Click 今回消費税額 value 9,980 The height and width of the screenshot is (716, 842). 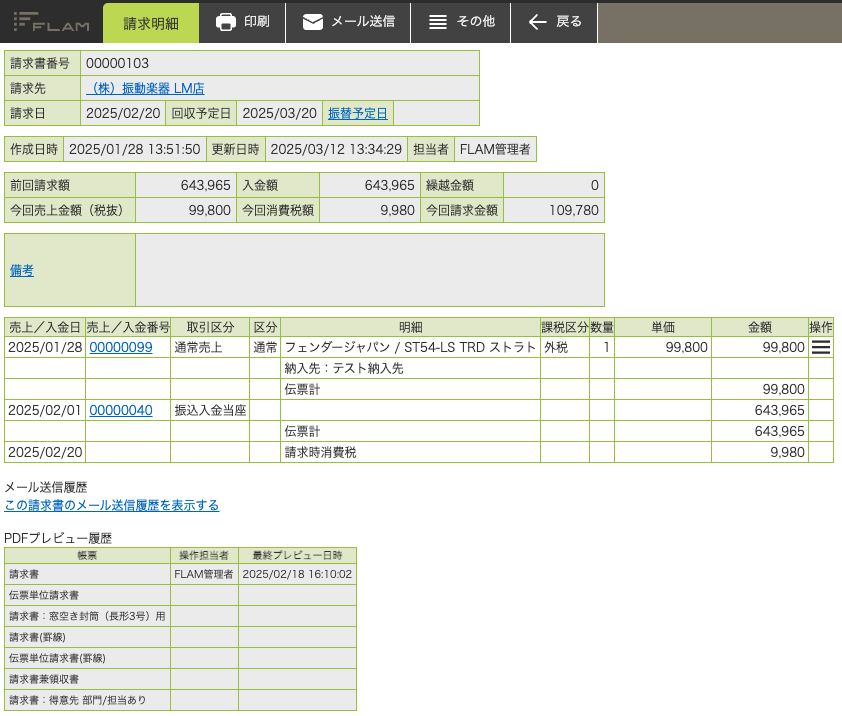[x=397, y=210]
